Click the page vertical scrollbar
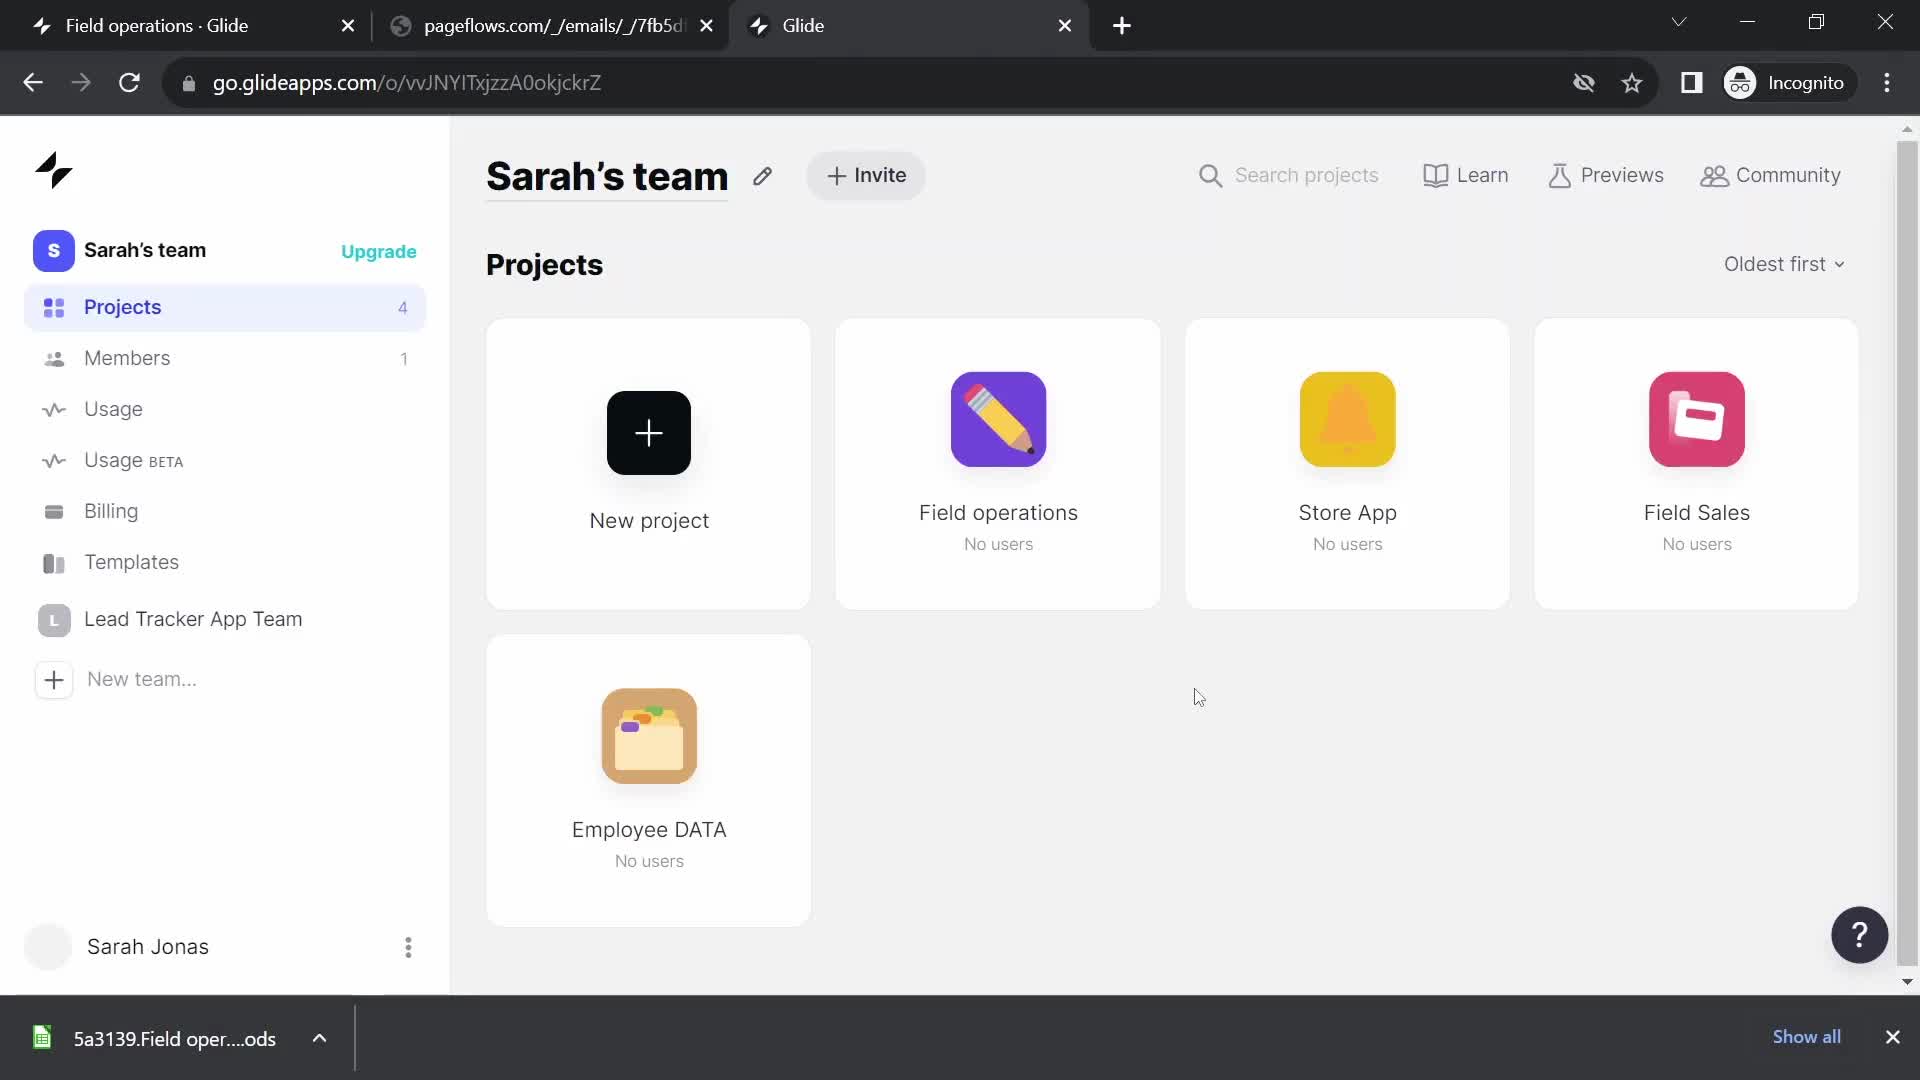 (x=1906, y=553)
